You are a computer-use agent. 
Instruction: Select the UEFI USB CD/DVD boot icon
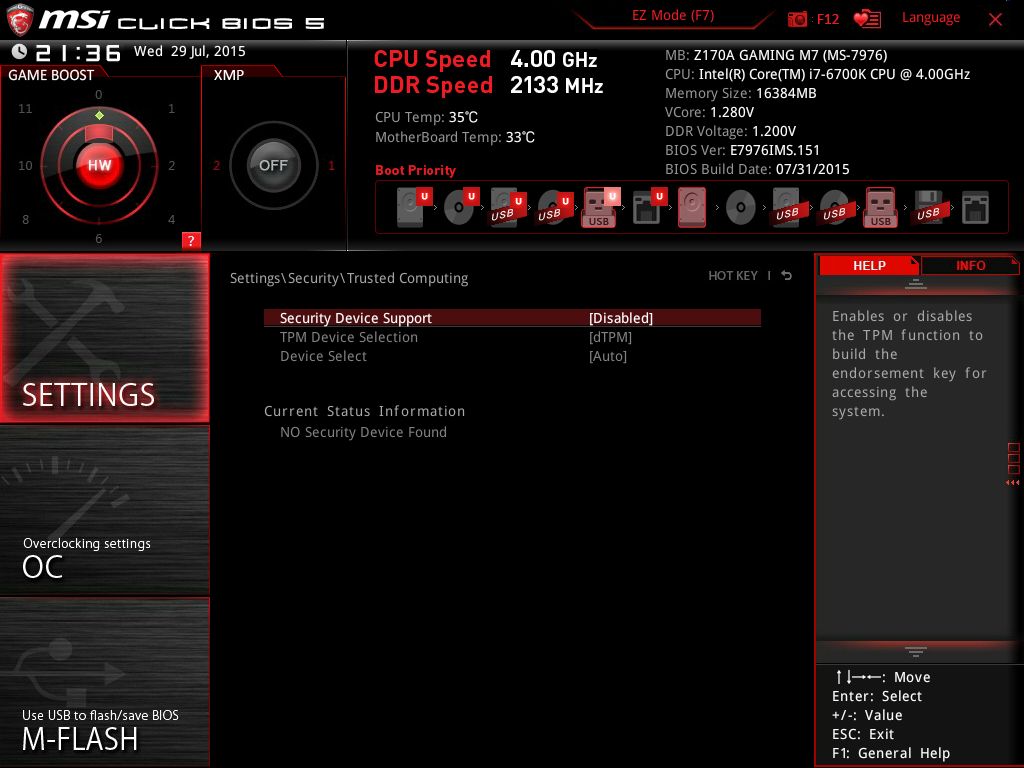pyautogui.click(x=555, y=207)
